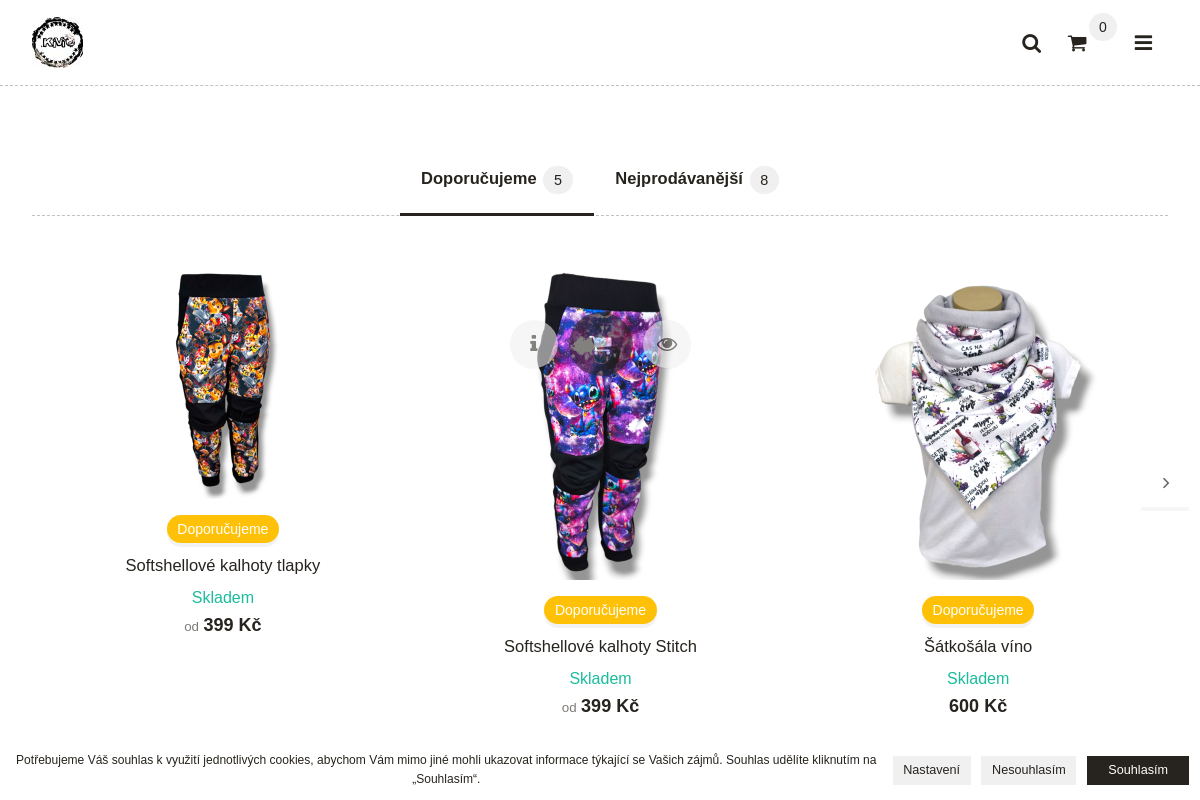The image size is (1200, 800).
Task: Open the shopping cart icon
Action: [x=1077, y=43]
